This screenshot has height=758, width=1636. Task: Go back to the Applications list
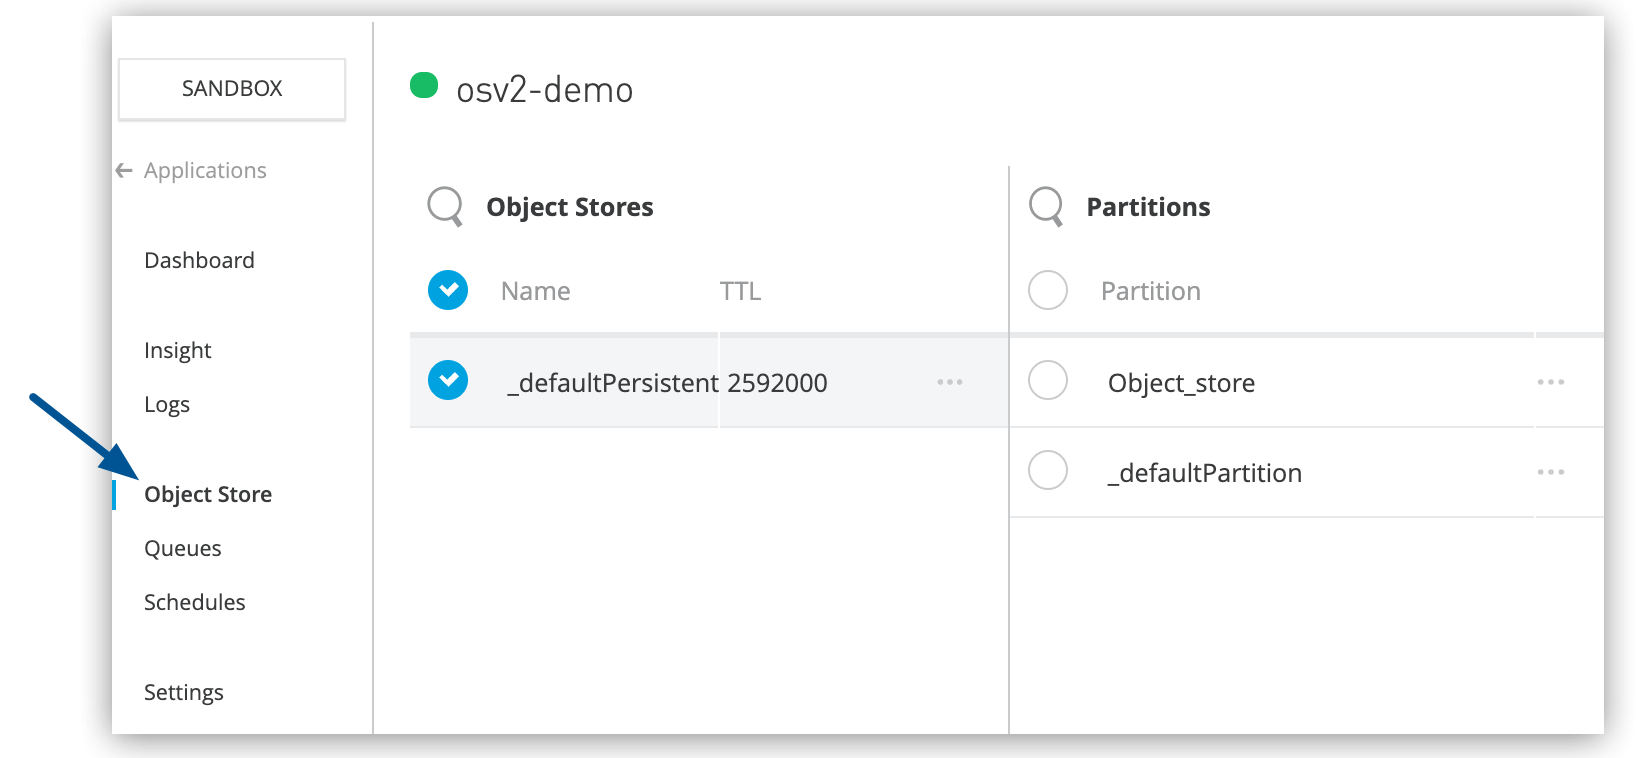point(205,171)
